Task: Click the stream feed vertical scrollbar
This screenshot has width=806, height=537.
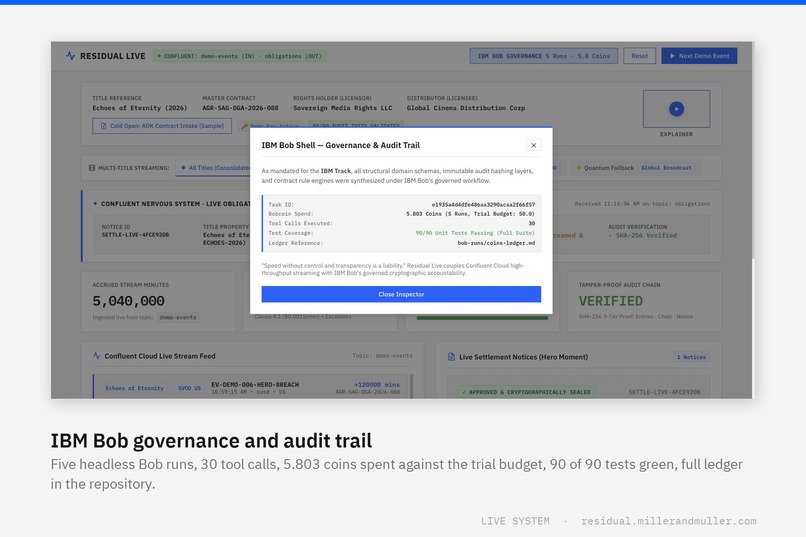Action: coord(411,386)
